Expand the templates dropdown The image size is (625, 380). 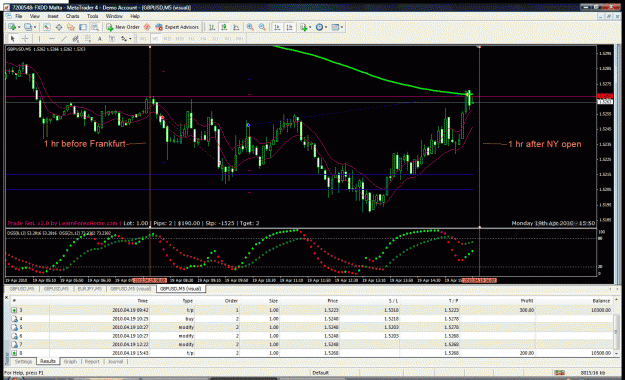[342, 27]
